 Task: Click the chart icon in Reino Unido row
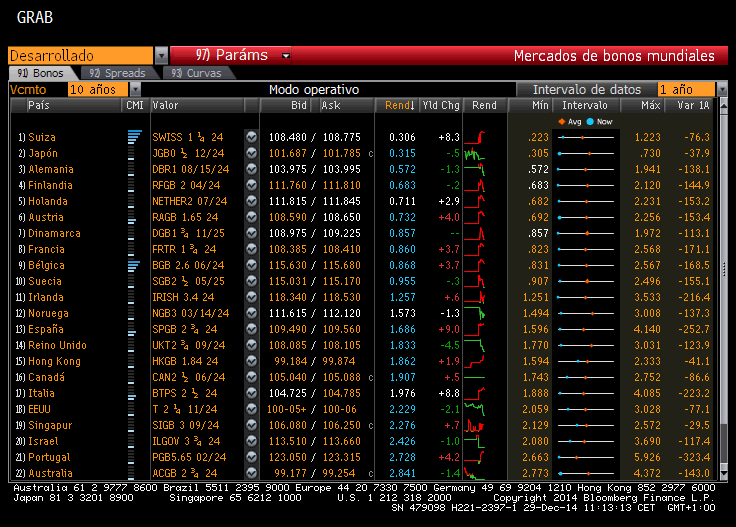252,345
